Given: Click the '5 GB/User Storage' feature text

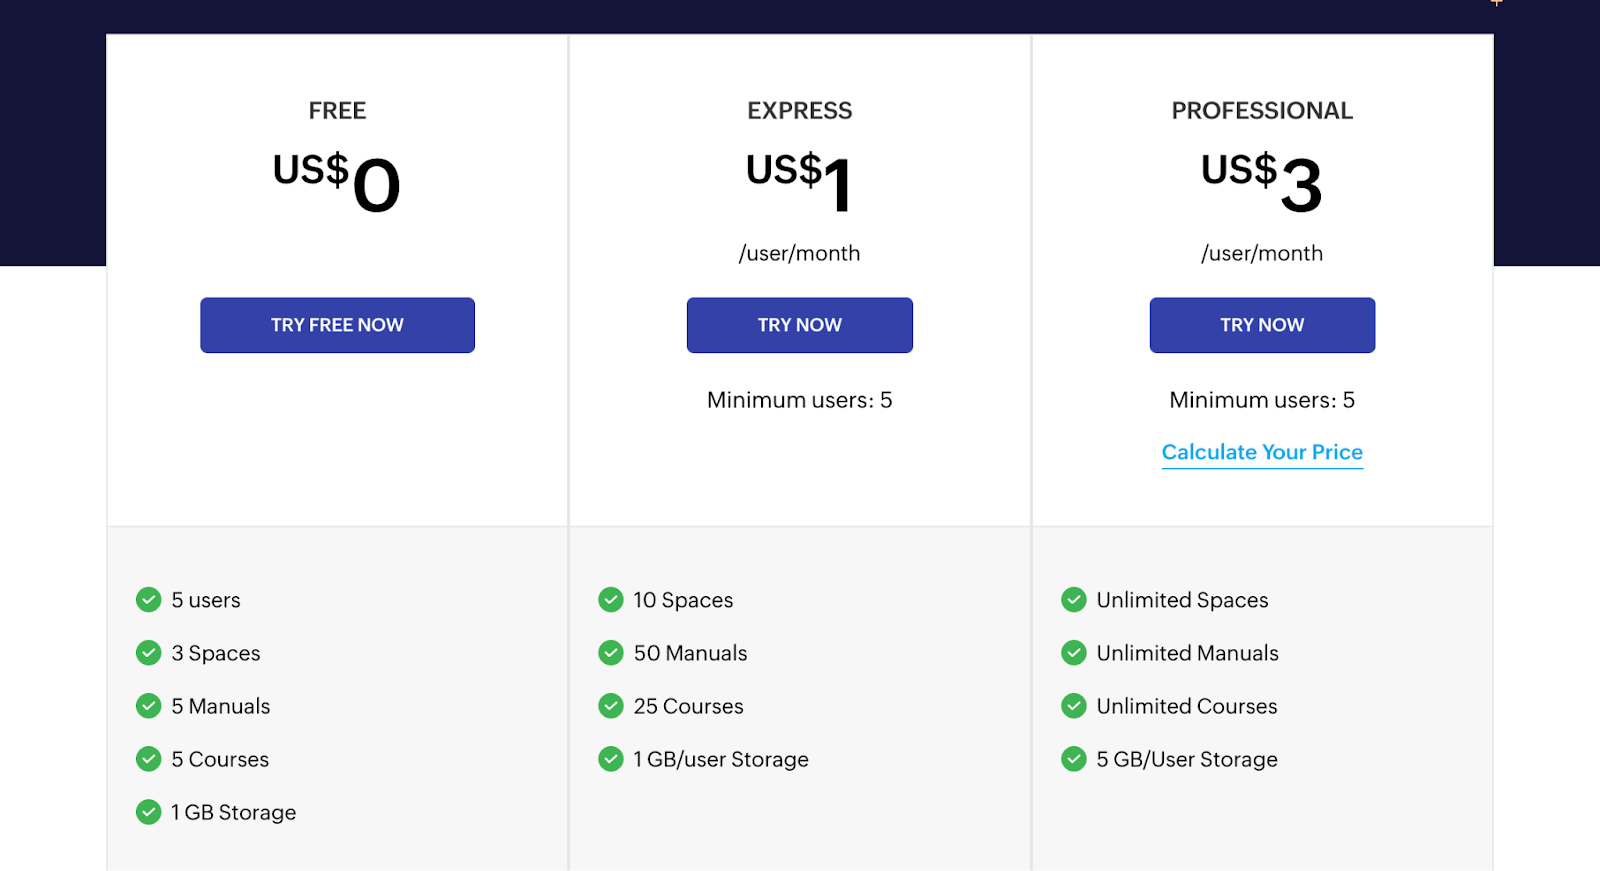Looking at the screenshot, I should coord(1187,759).
